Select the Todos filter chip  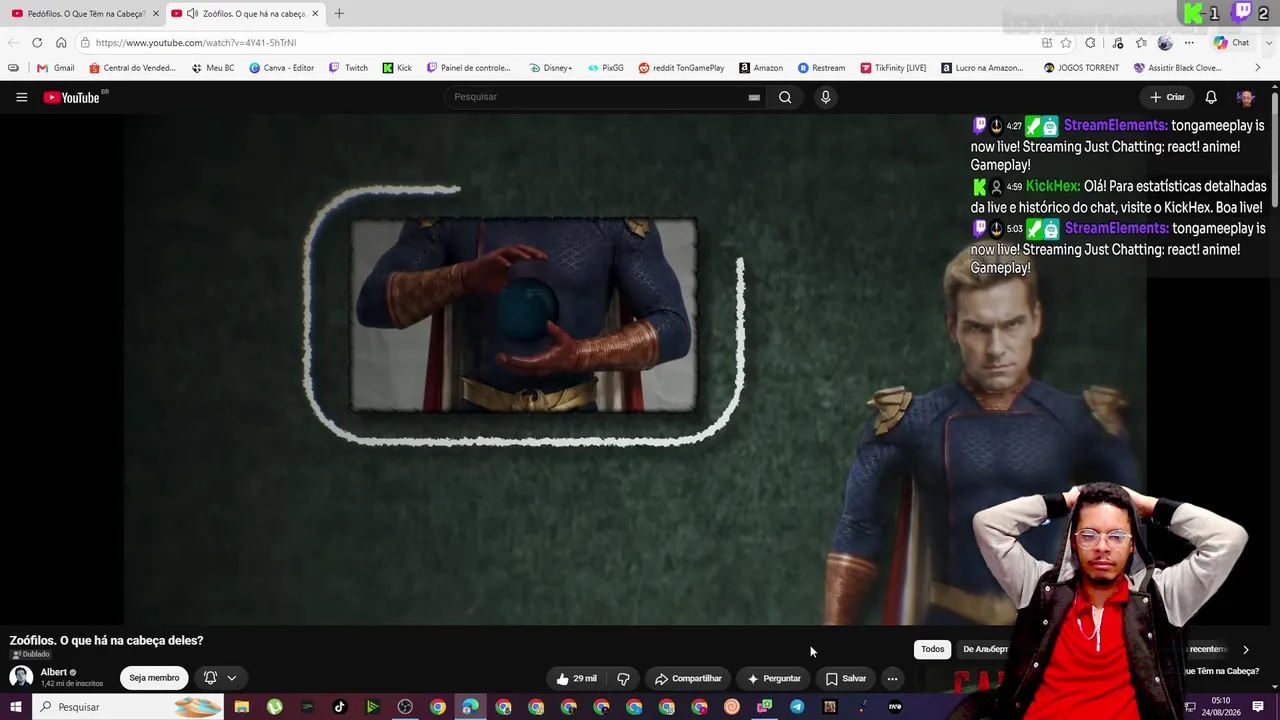pyautogui.click(x=932, y=649)
